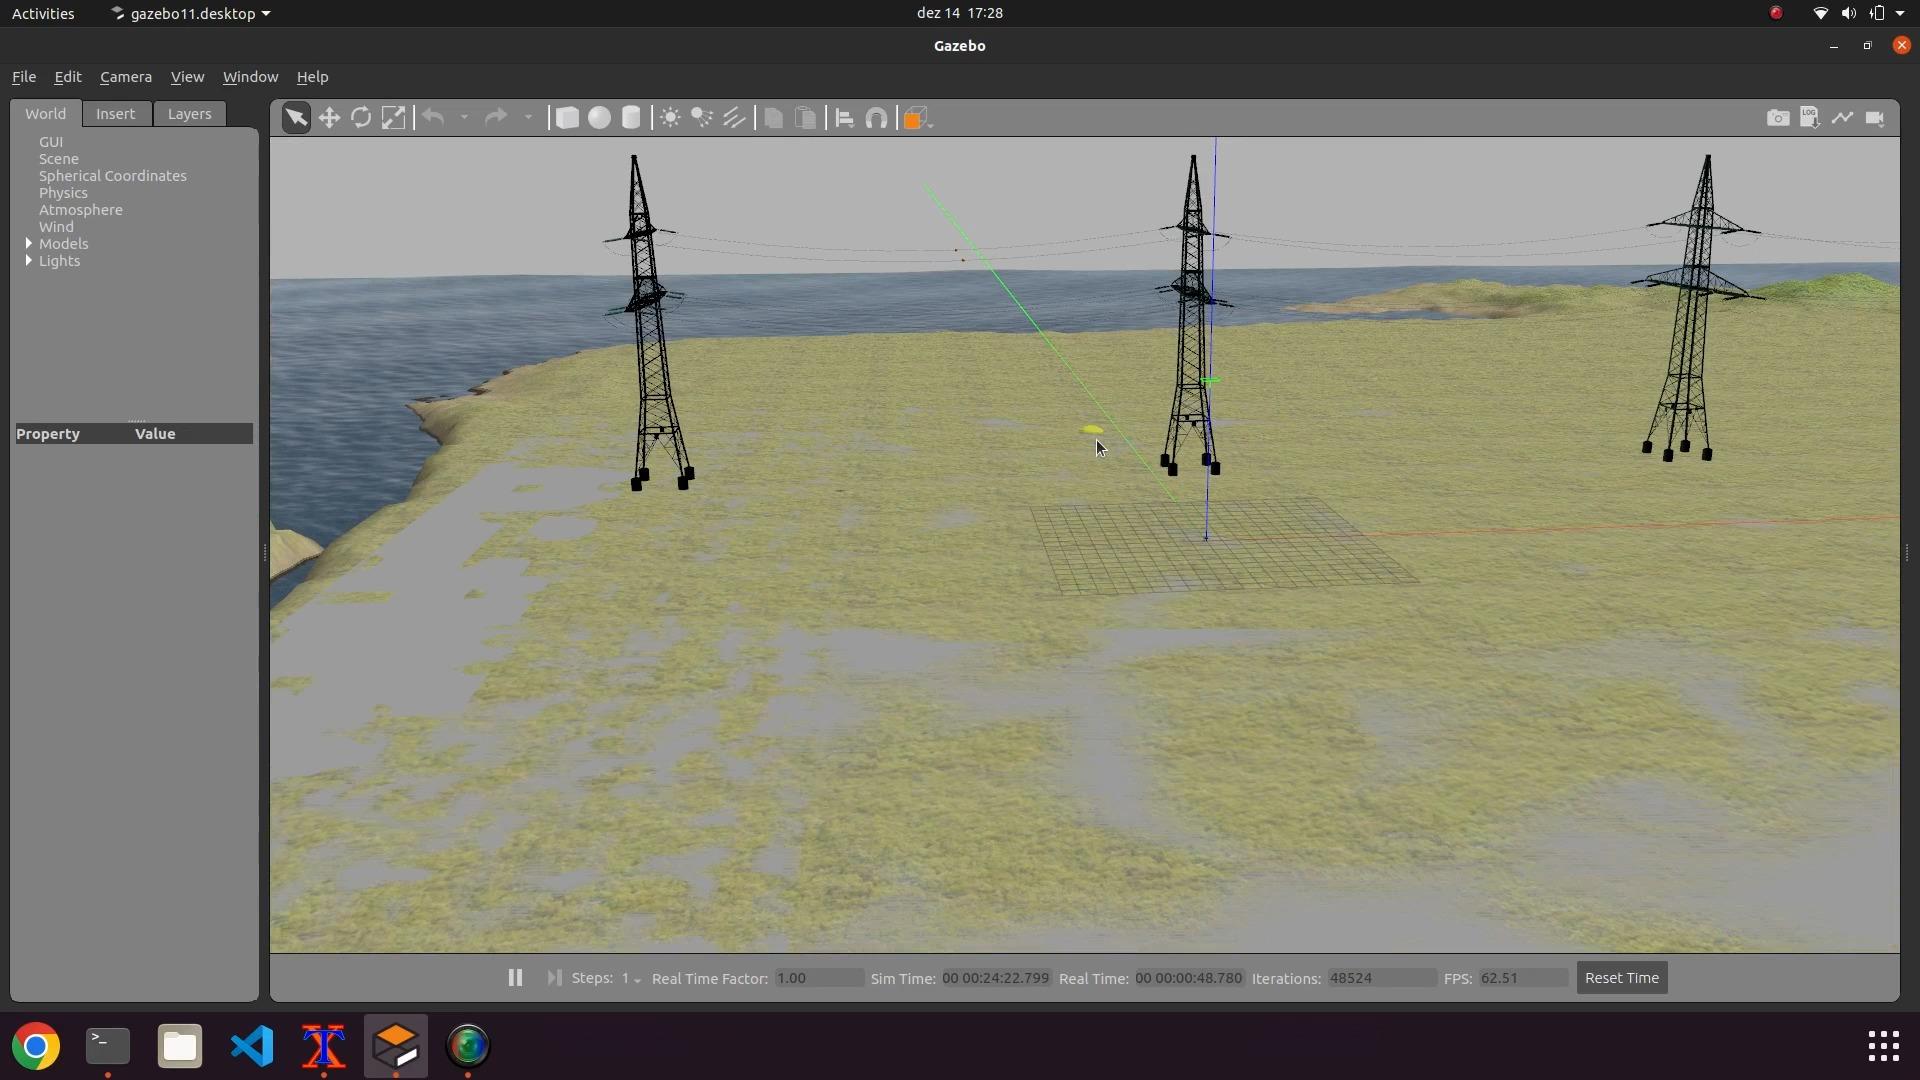Insert a sphere shape
The image size is (1920, 1080).
coord(599,118)
